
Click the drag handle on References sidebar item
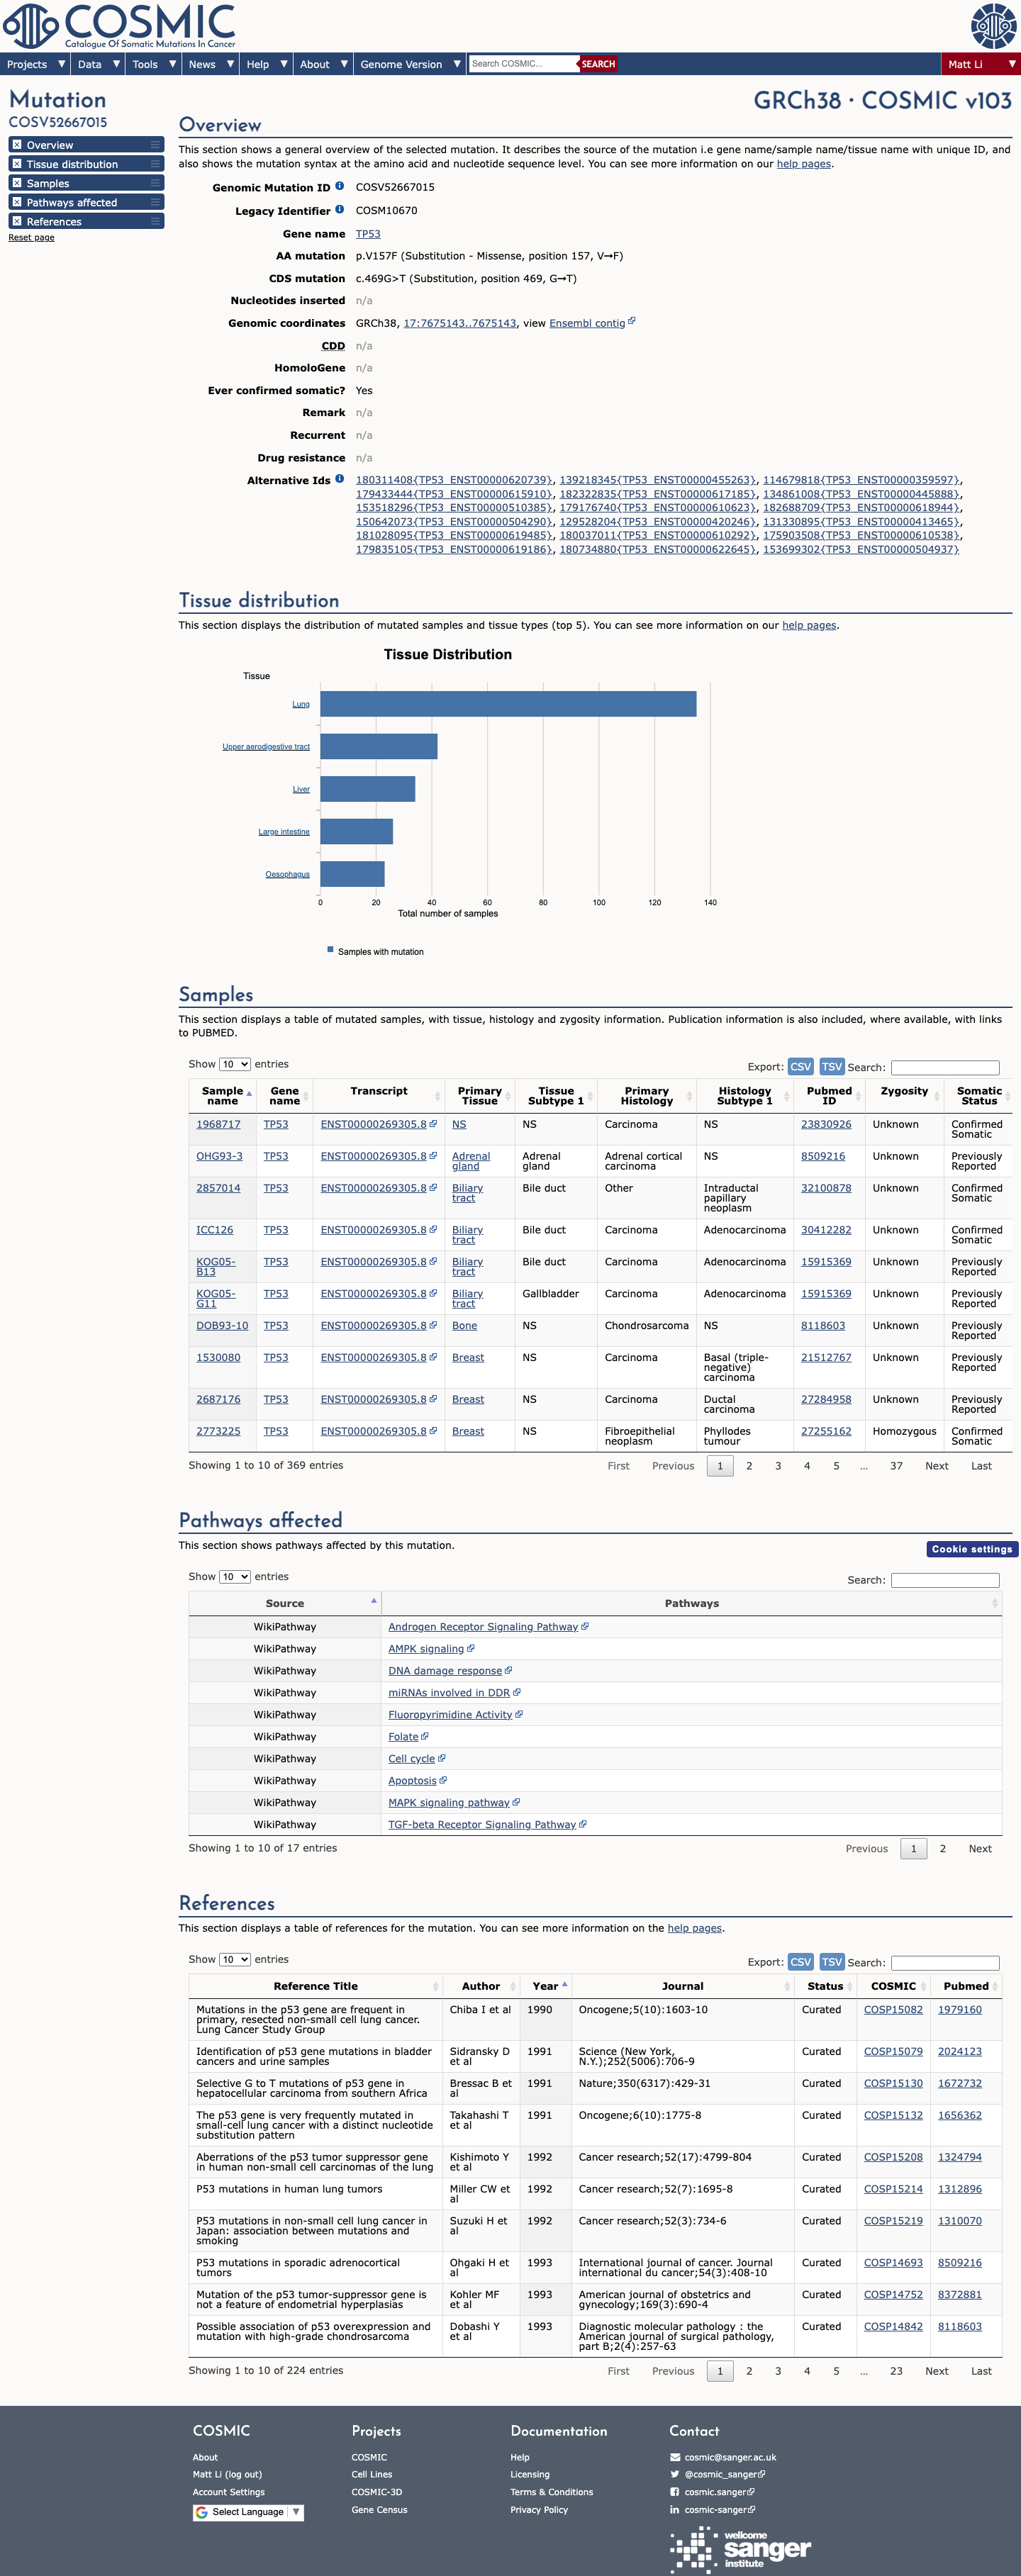[155, 221]
